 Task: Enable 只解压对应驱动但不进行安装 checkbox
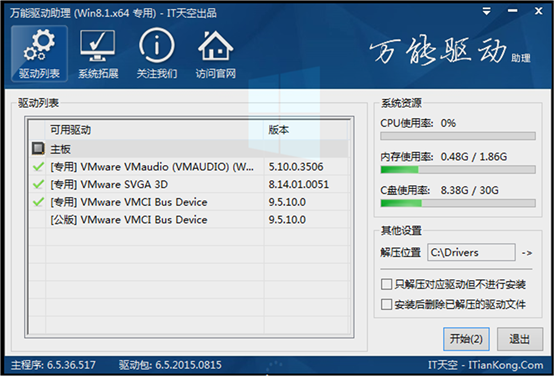click(387, 284)
